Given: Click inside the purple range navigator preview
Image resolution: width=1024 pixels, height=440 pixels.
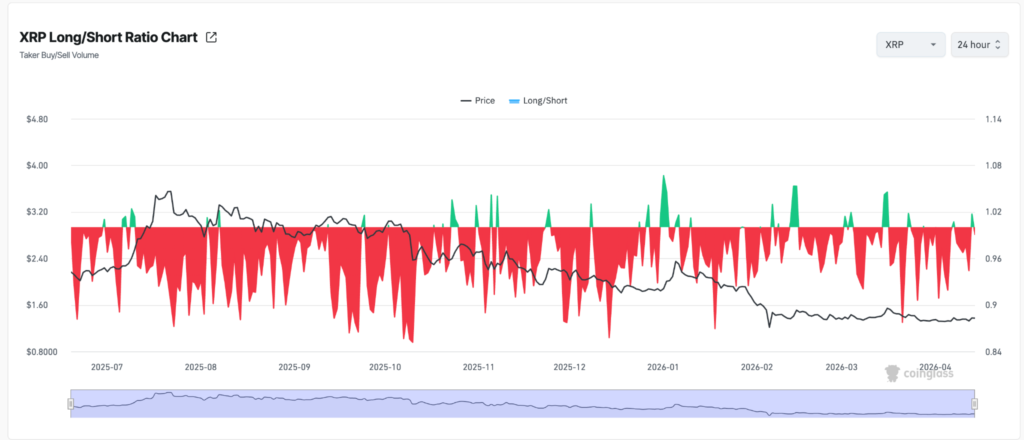Looking at the screenshot, I should 520,403.
